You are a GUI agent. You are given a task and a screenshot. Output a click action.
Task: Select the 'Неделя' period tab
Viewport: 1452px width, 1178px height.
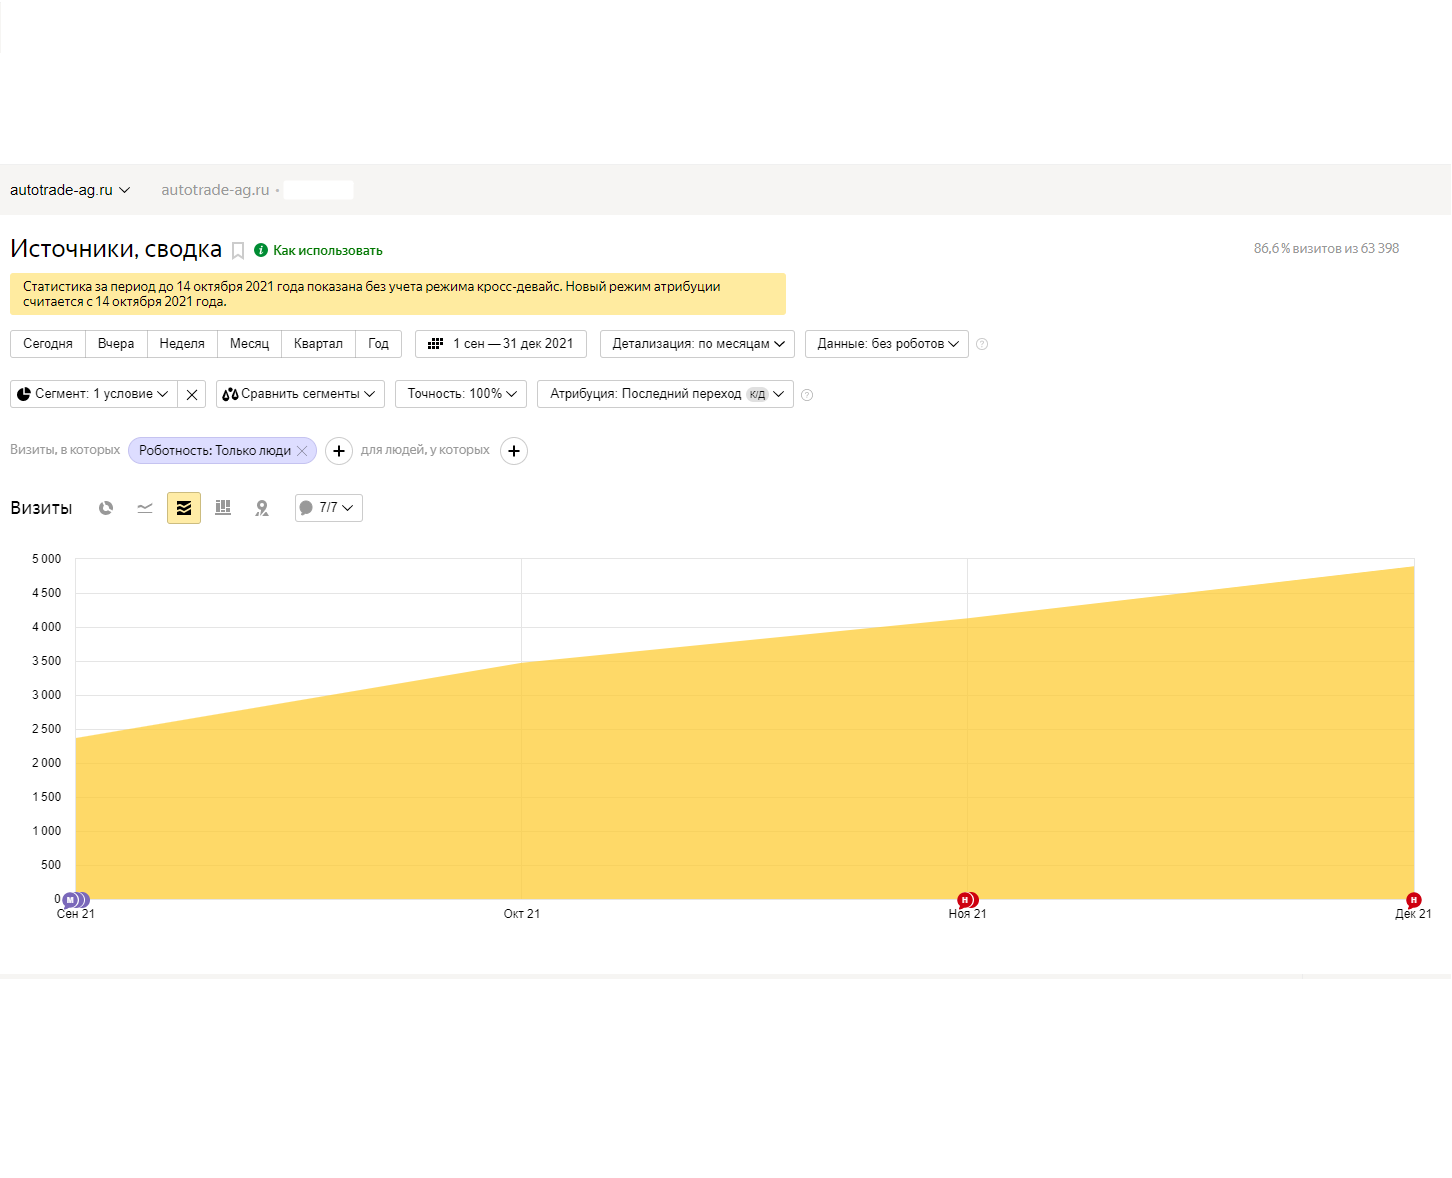182,344
